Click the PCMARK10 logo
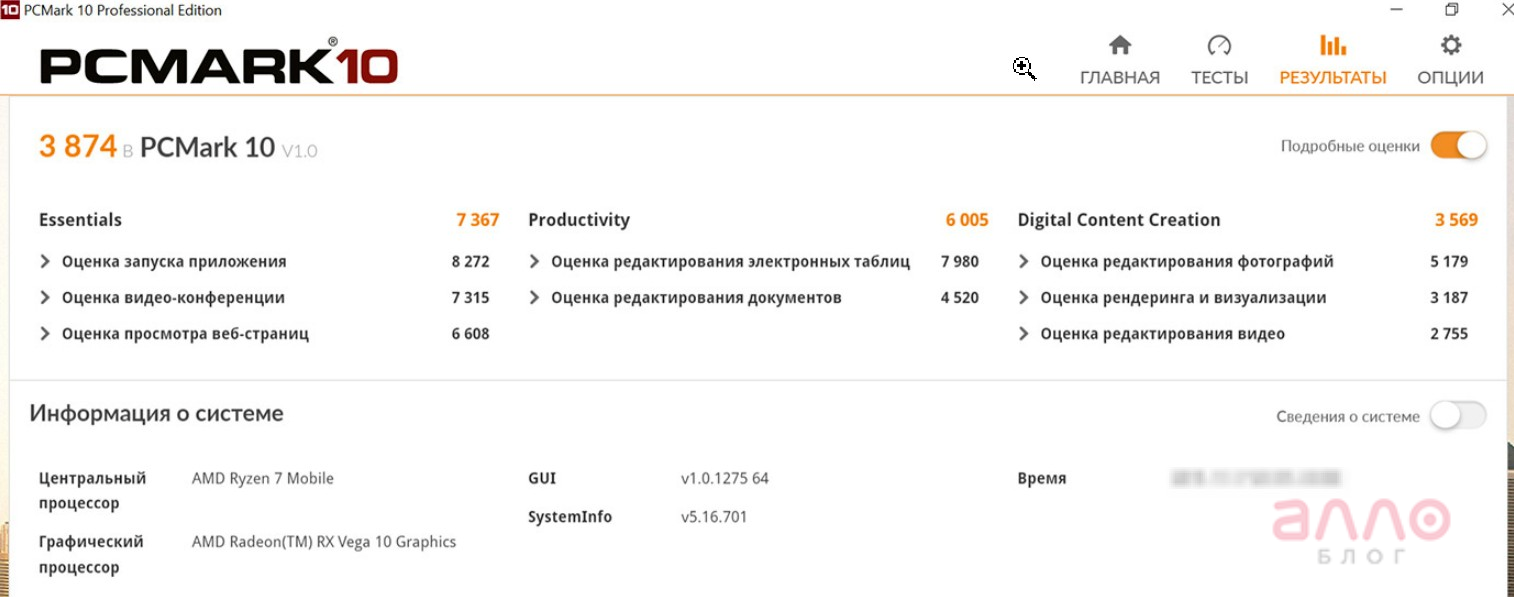The width and height of the screenshot is (1514, 597). tap(219, 63)
